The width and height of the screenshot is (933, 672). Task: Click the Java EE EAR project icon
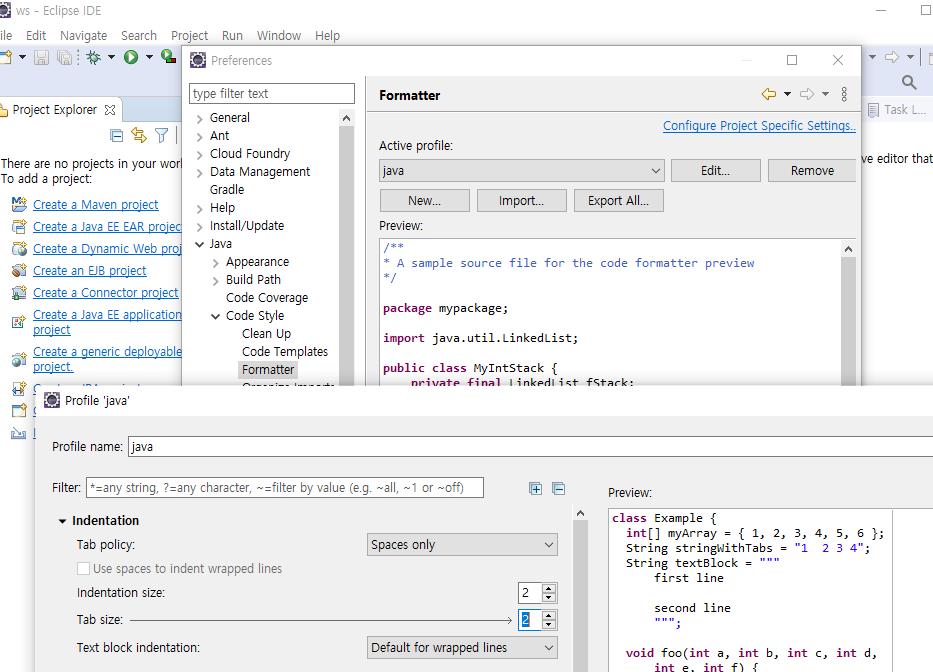19,227
